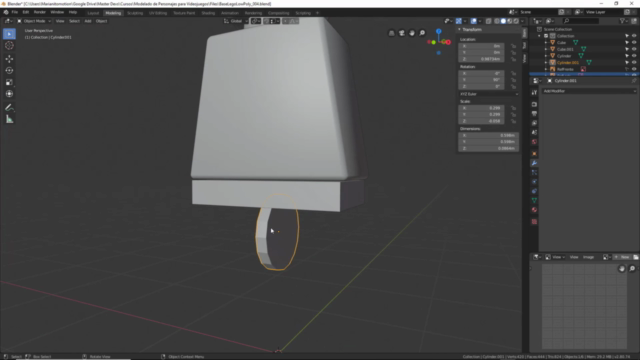Viewport: 640px width, 360px height.
Task: Open the Physics properties tab
Action: pyautogui.click(x=534, y=182)
